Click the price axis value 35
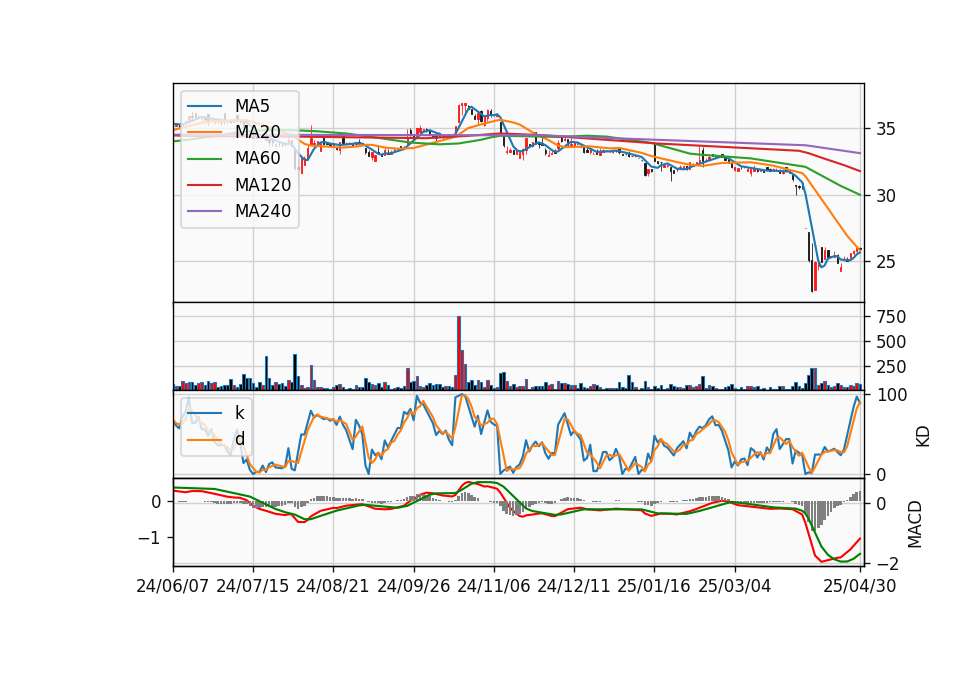The width and height of the screenshot is (960, 690). (x=886, y=129)
